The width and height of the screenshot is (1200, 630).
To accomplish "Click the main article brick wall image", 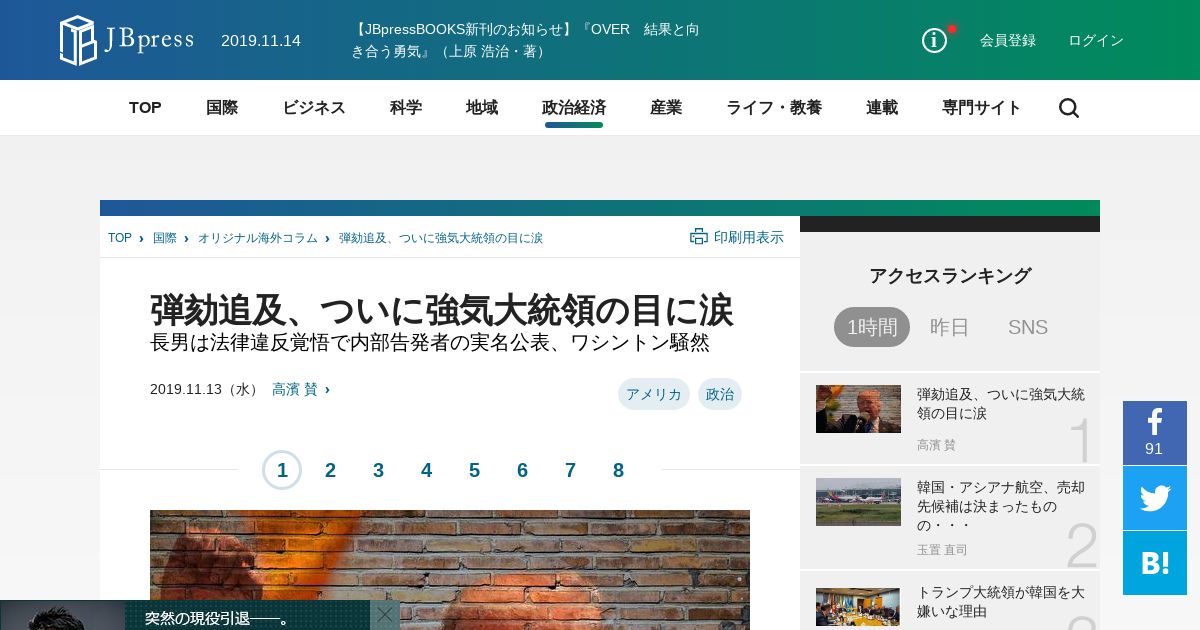I will pyautogui.click(x=450, y=570).
